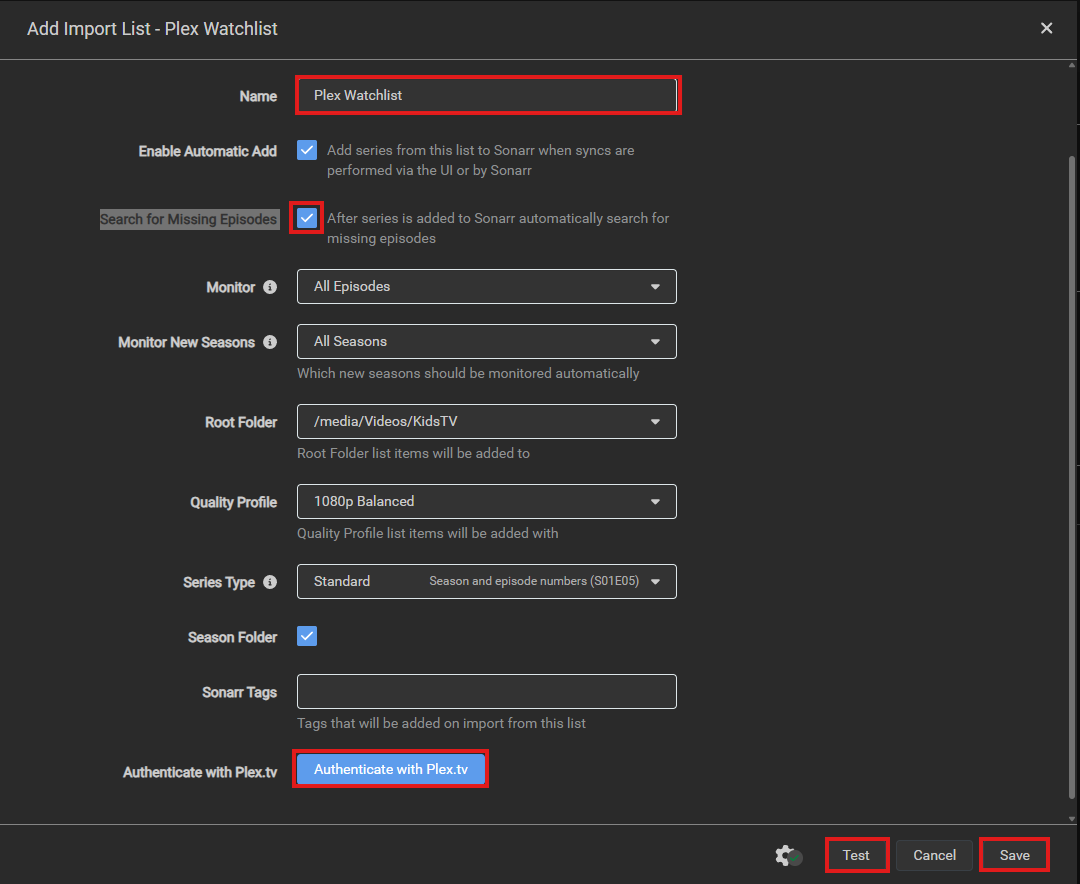The height and width of the screenshot is (884, 1080).
Task: Click the dialog vertical scrollbar
Action: point(1072,477)
